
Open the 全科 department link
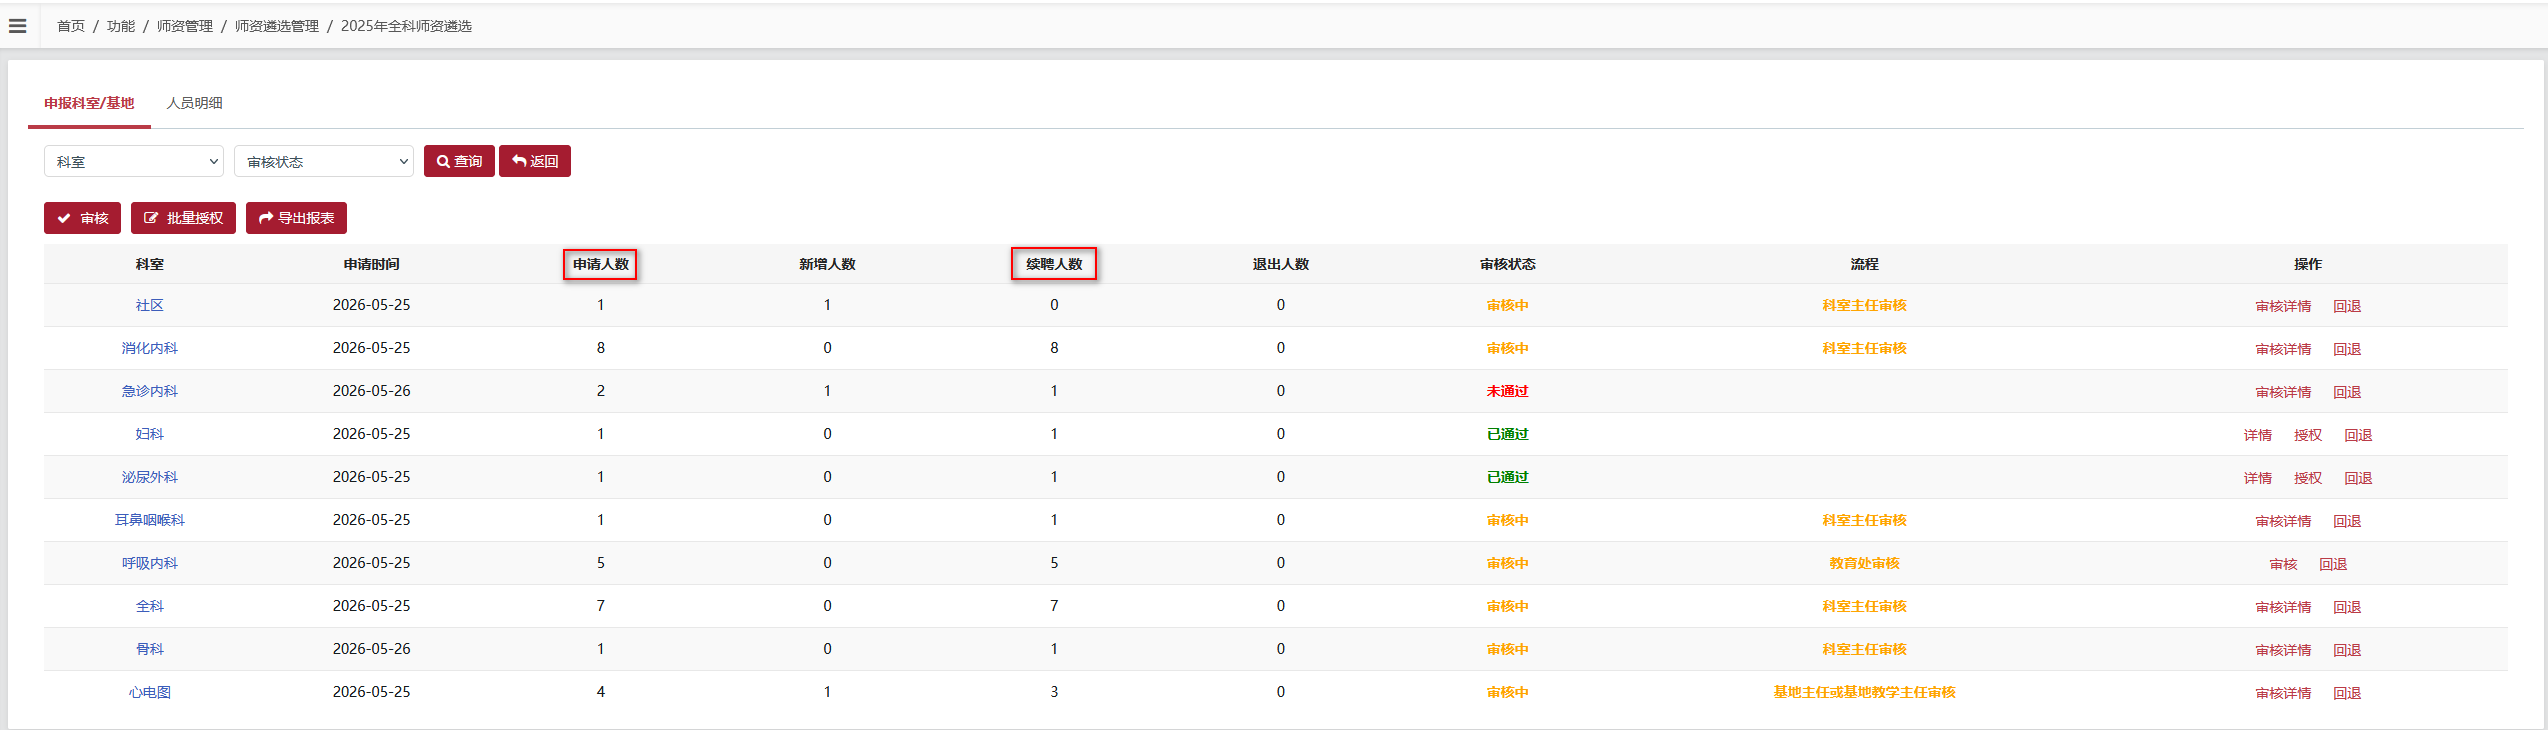point(150,606)
